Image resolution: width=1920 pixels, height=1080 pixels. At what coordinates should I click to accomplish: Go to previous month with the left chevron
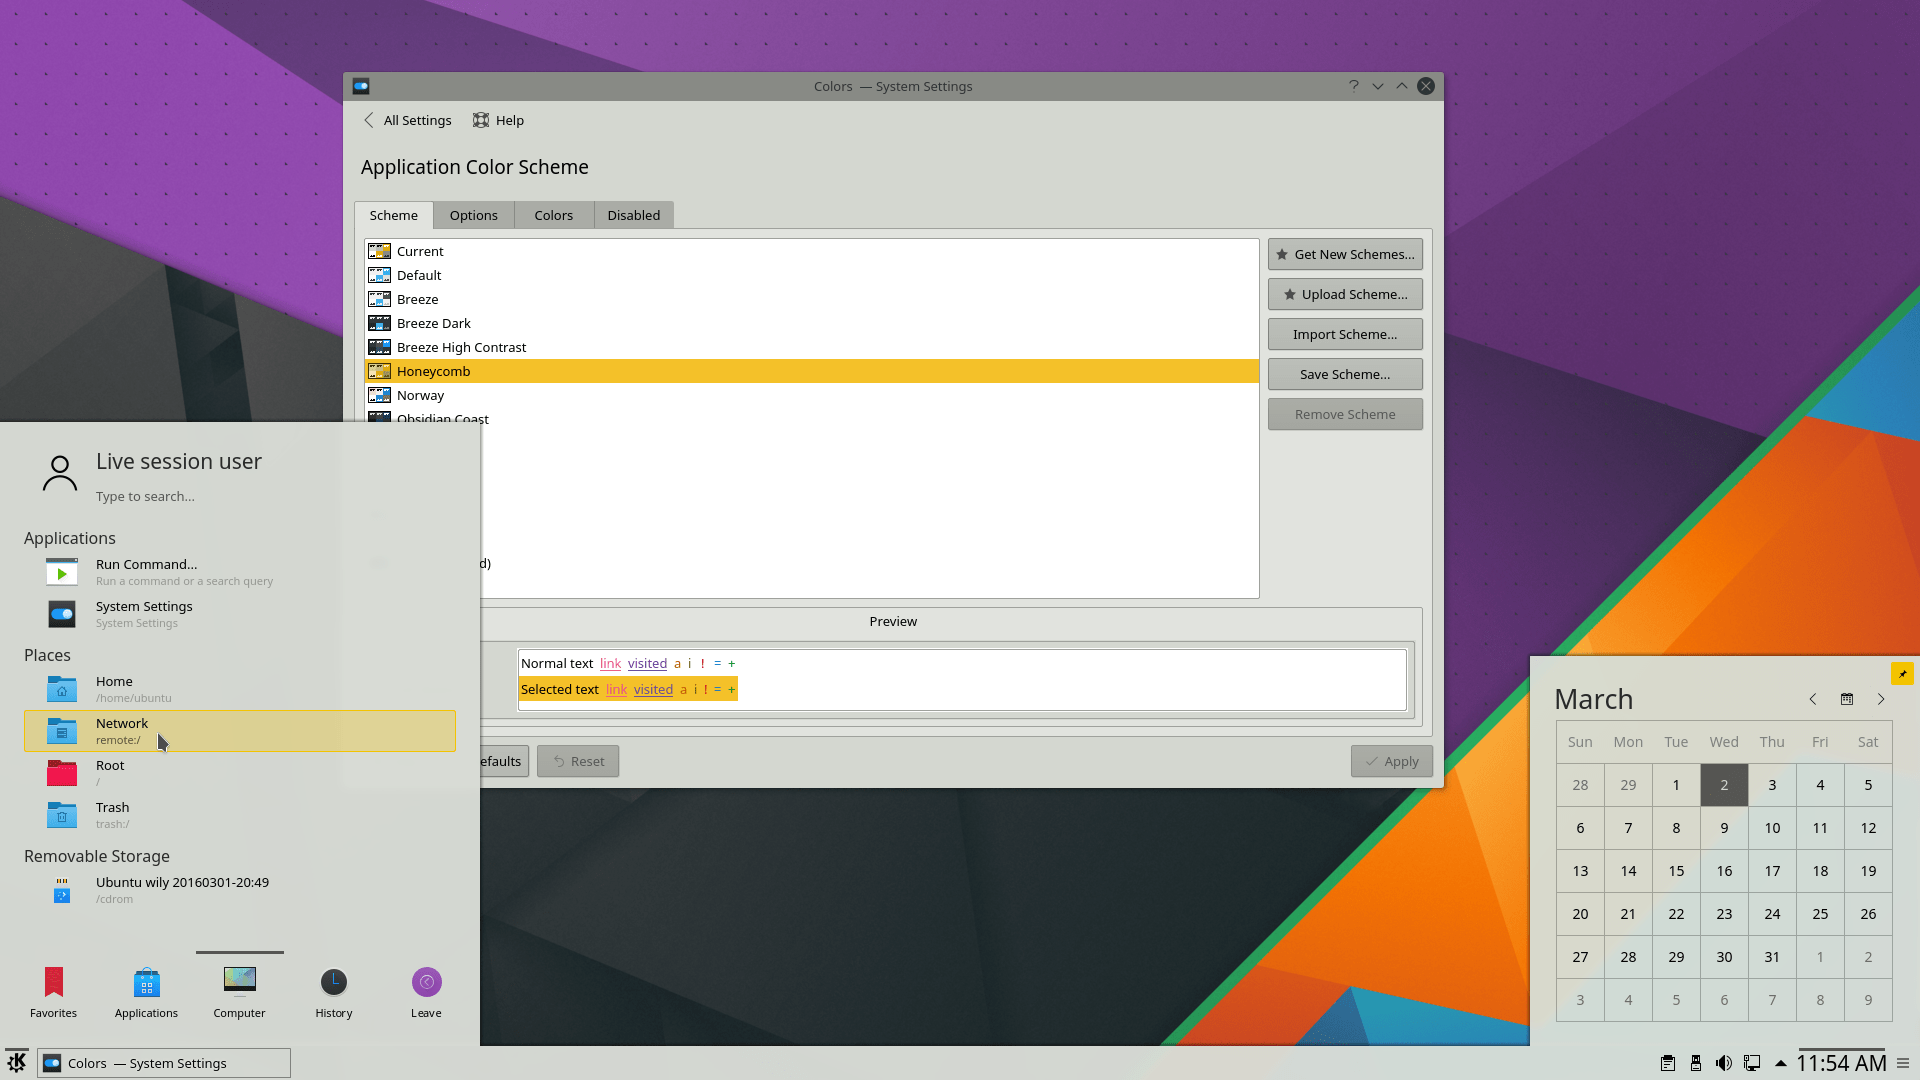tap(1813, 699)
